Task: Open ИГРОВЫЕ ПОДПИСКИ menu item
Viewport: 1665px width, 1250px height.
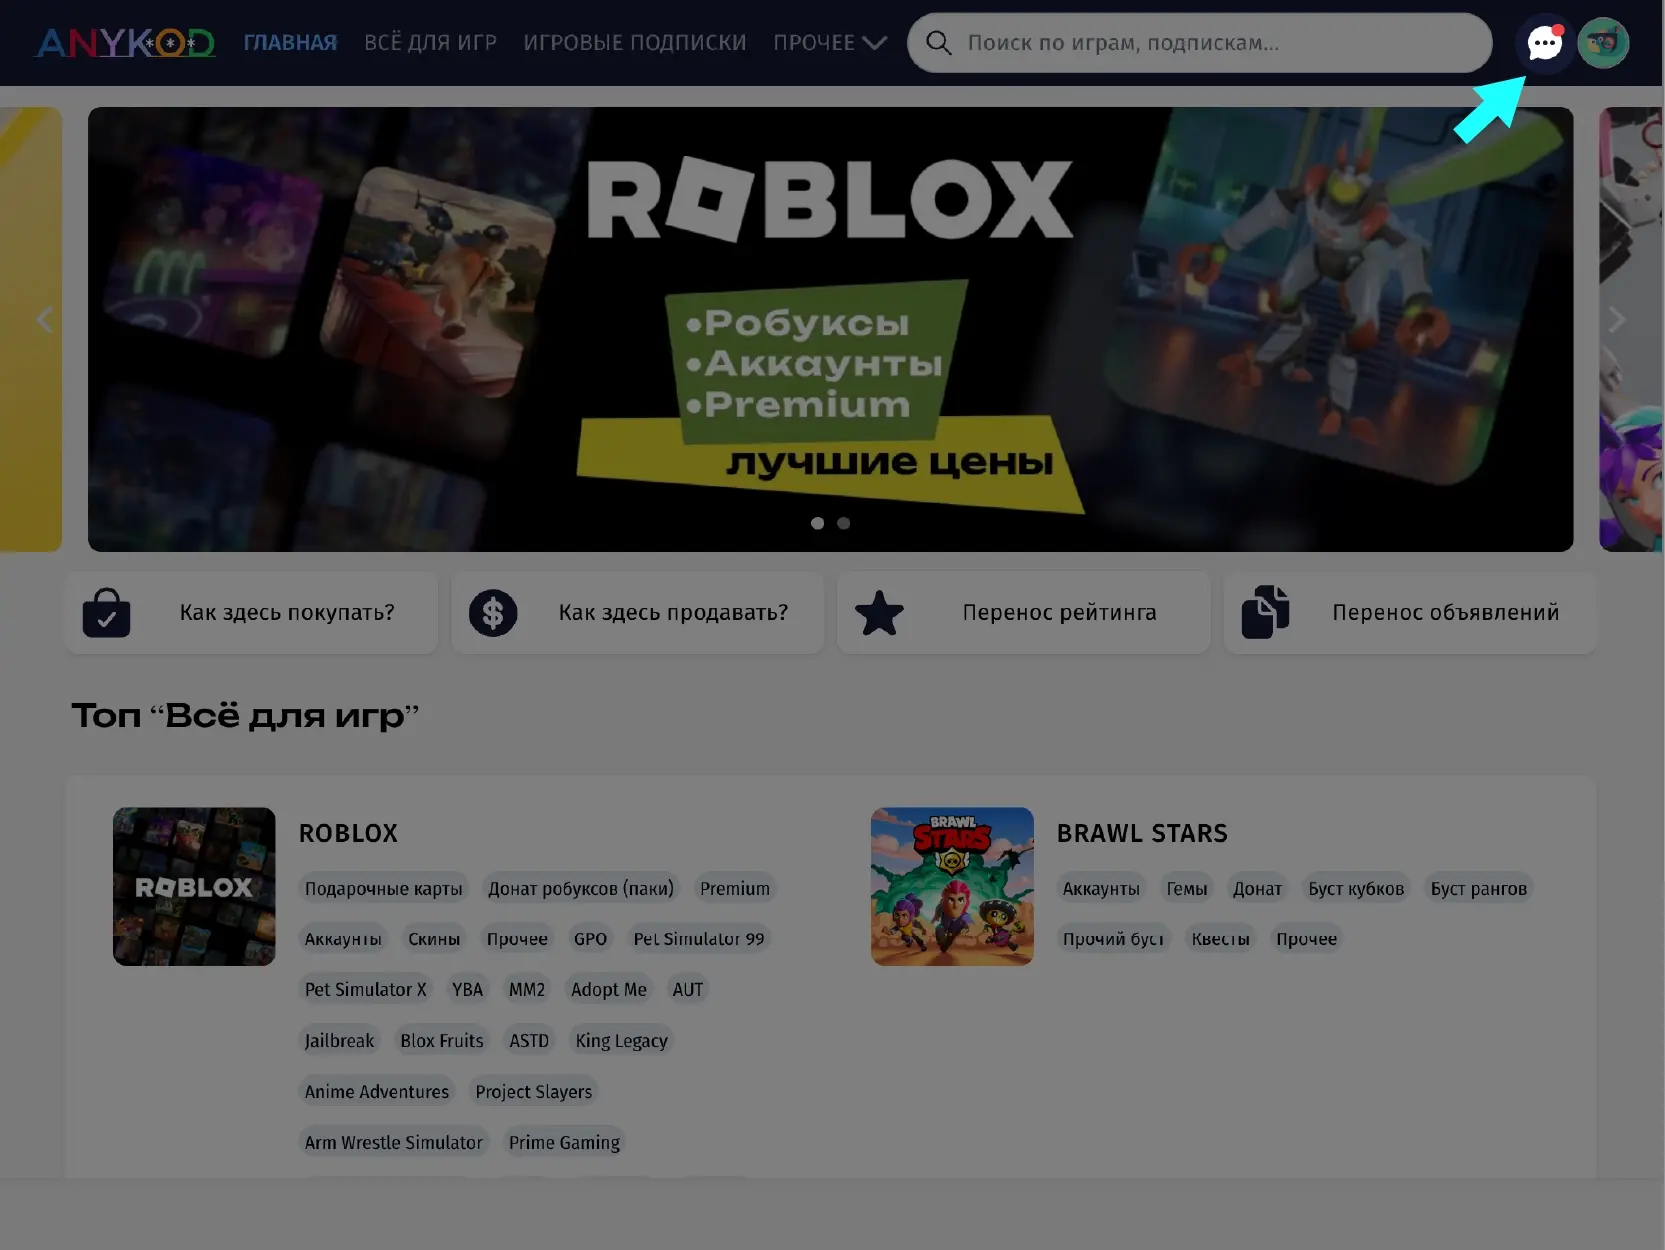Action: [635, 43]
